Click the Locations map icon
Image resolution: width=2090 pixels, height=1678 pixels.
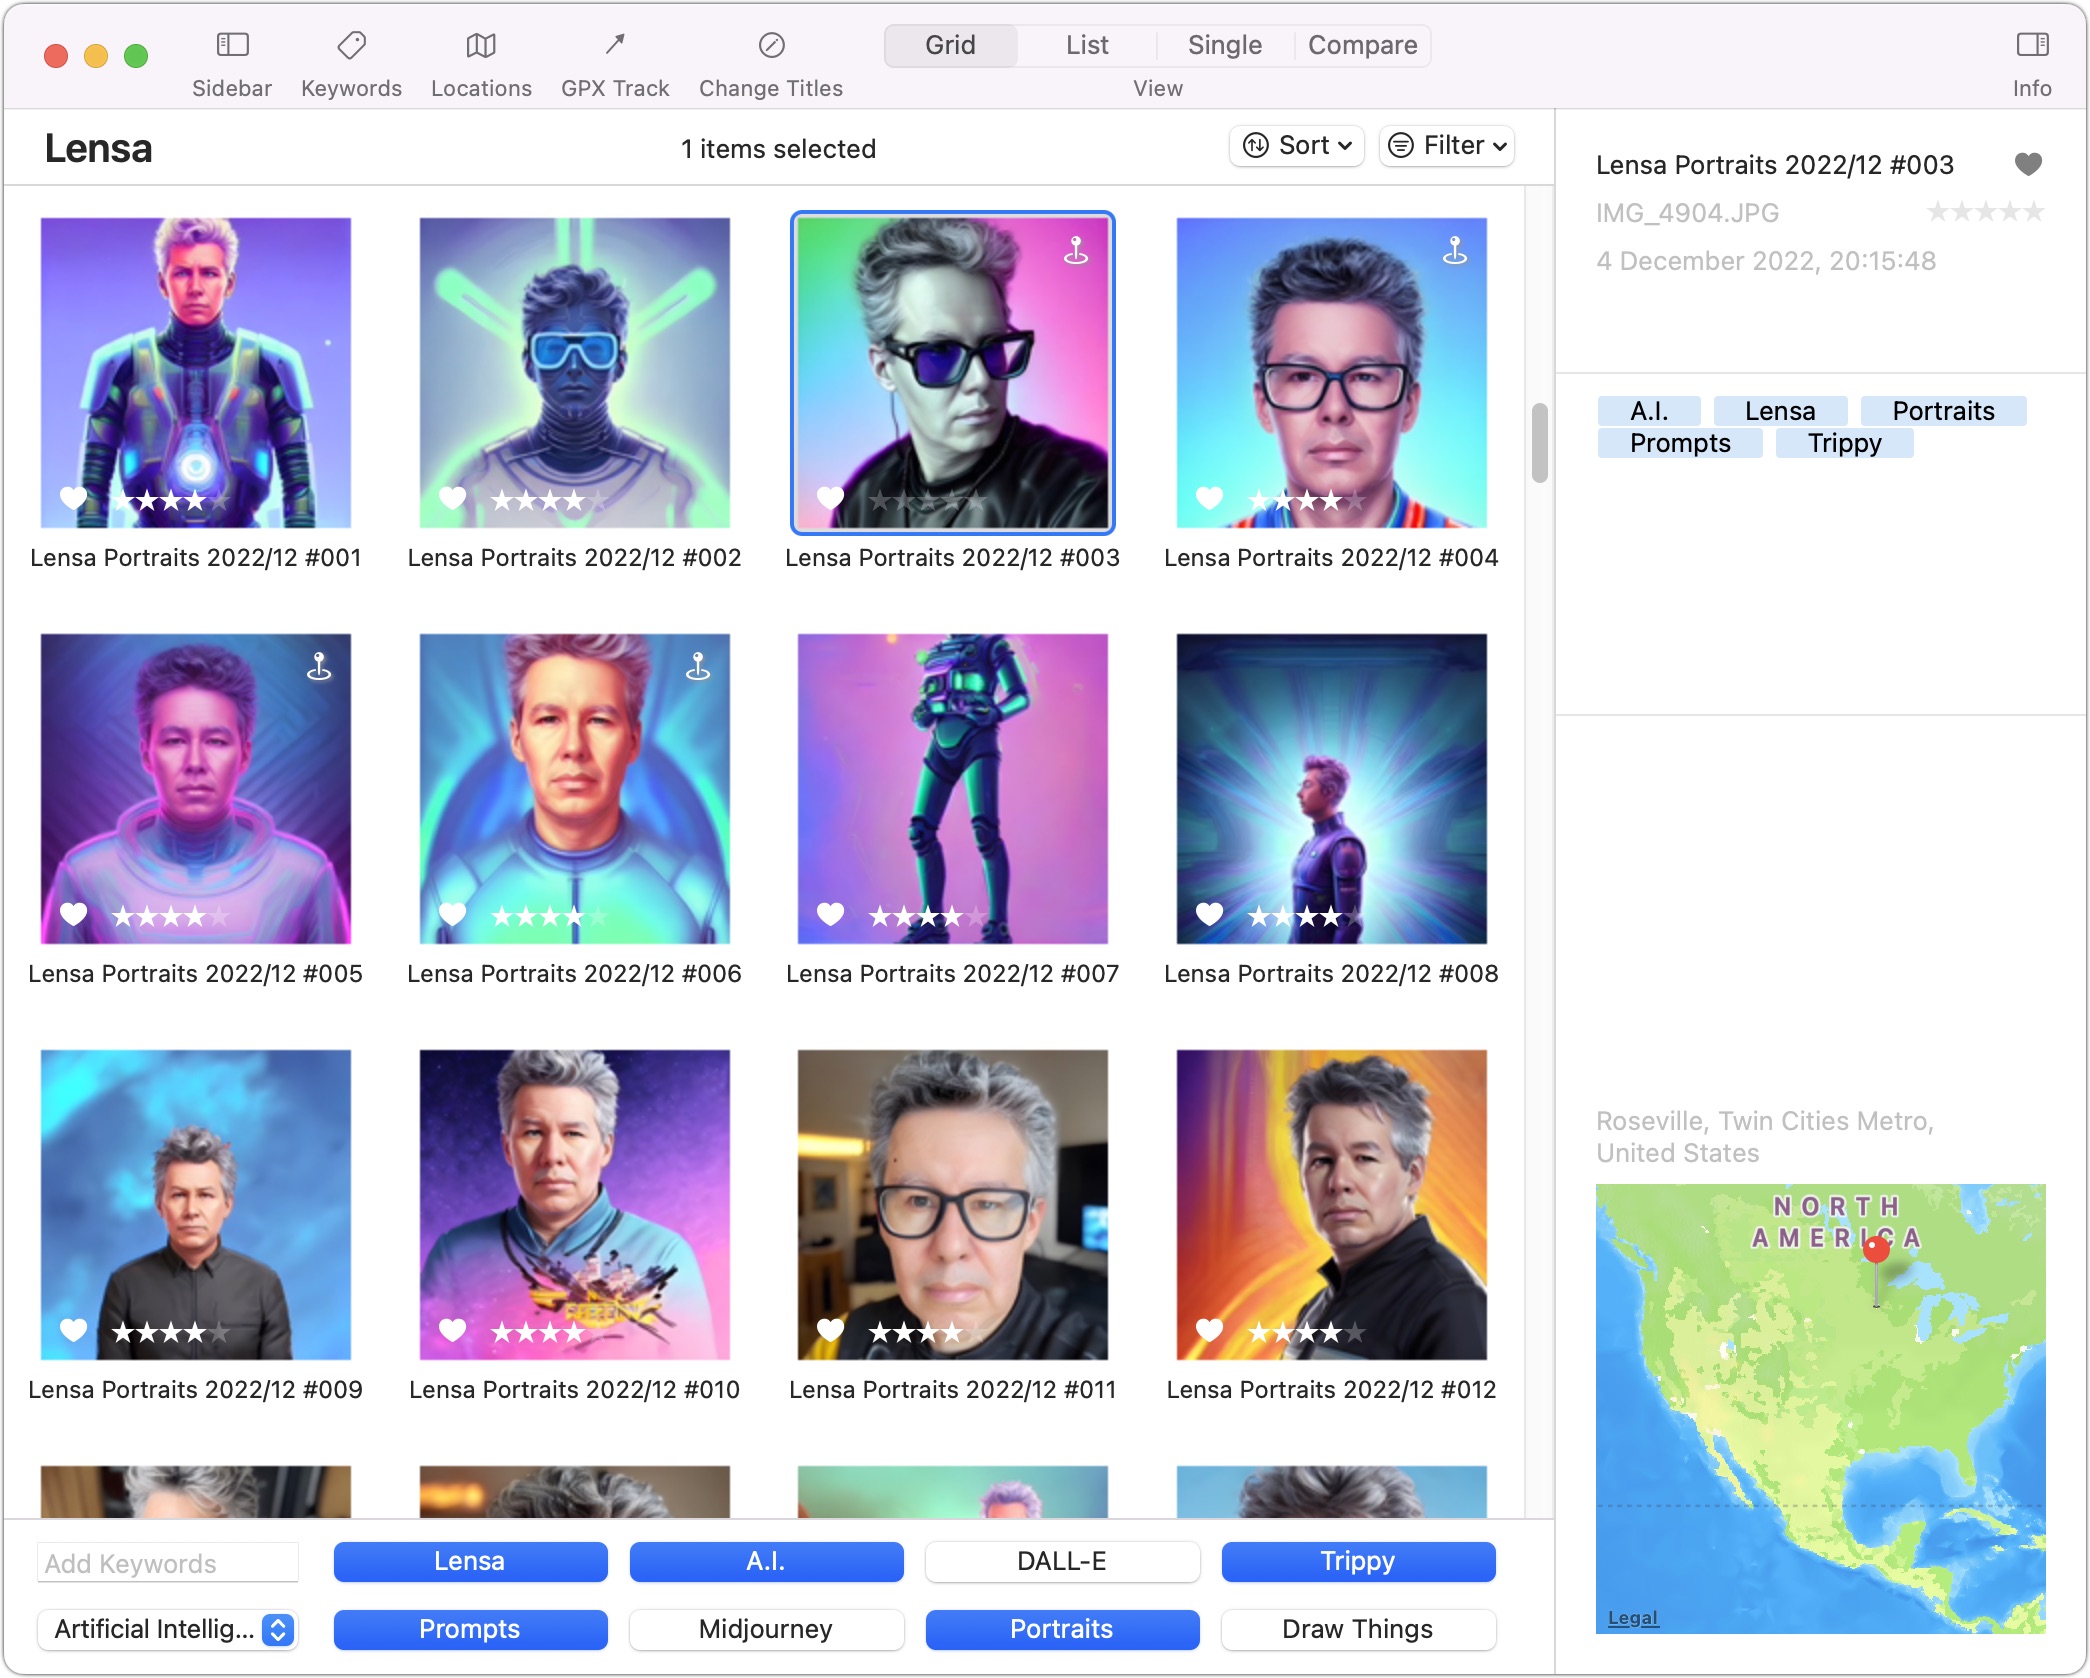click(x=481, y=45)
